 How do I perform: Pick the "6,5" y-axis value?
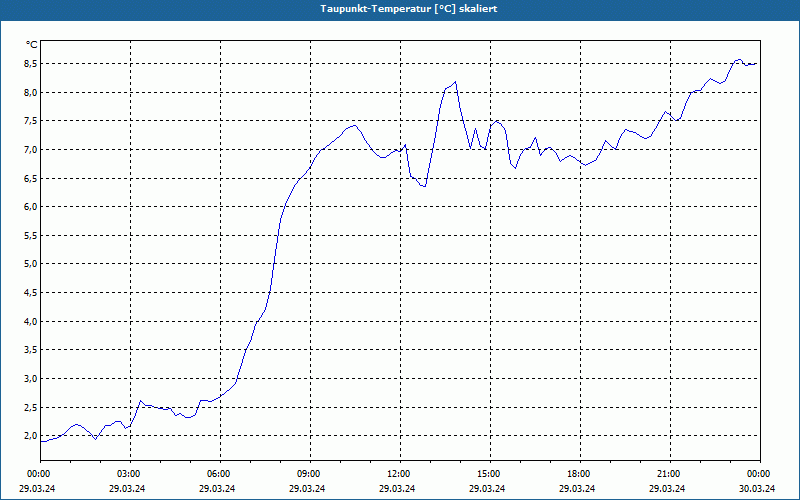(x=31, y=178)
